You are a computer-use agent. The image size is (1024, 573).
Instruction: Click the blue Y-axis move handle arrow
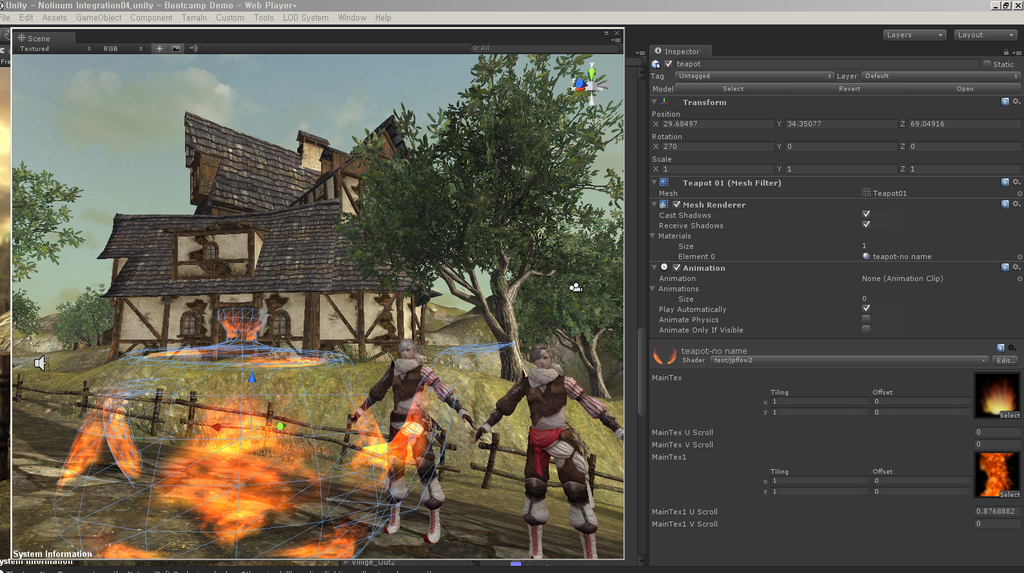(252, 377)
